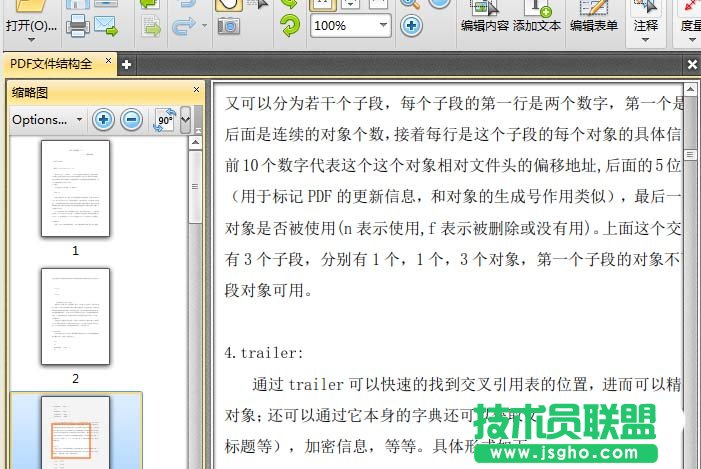Click the 缩略图 panel title
The height and width of the screenshot is (469, 701).
[x=30, y=93]
